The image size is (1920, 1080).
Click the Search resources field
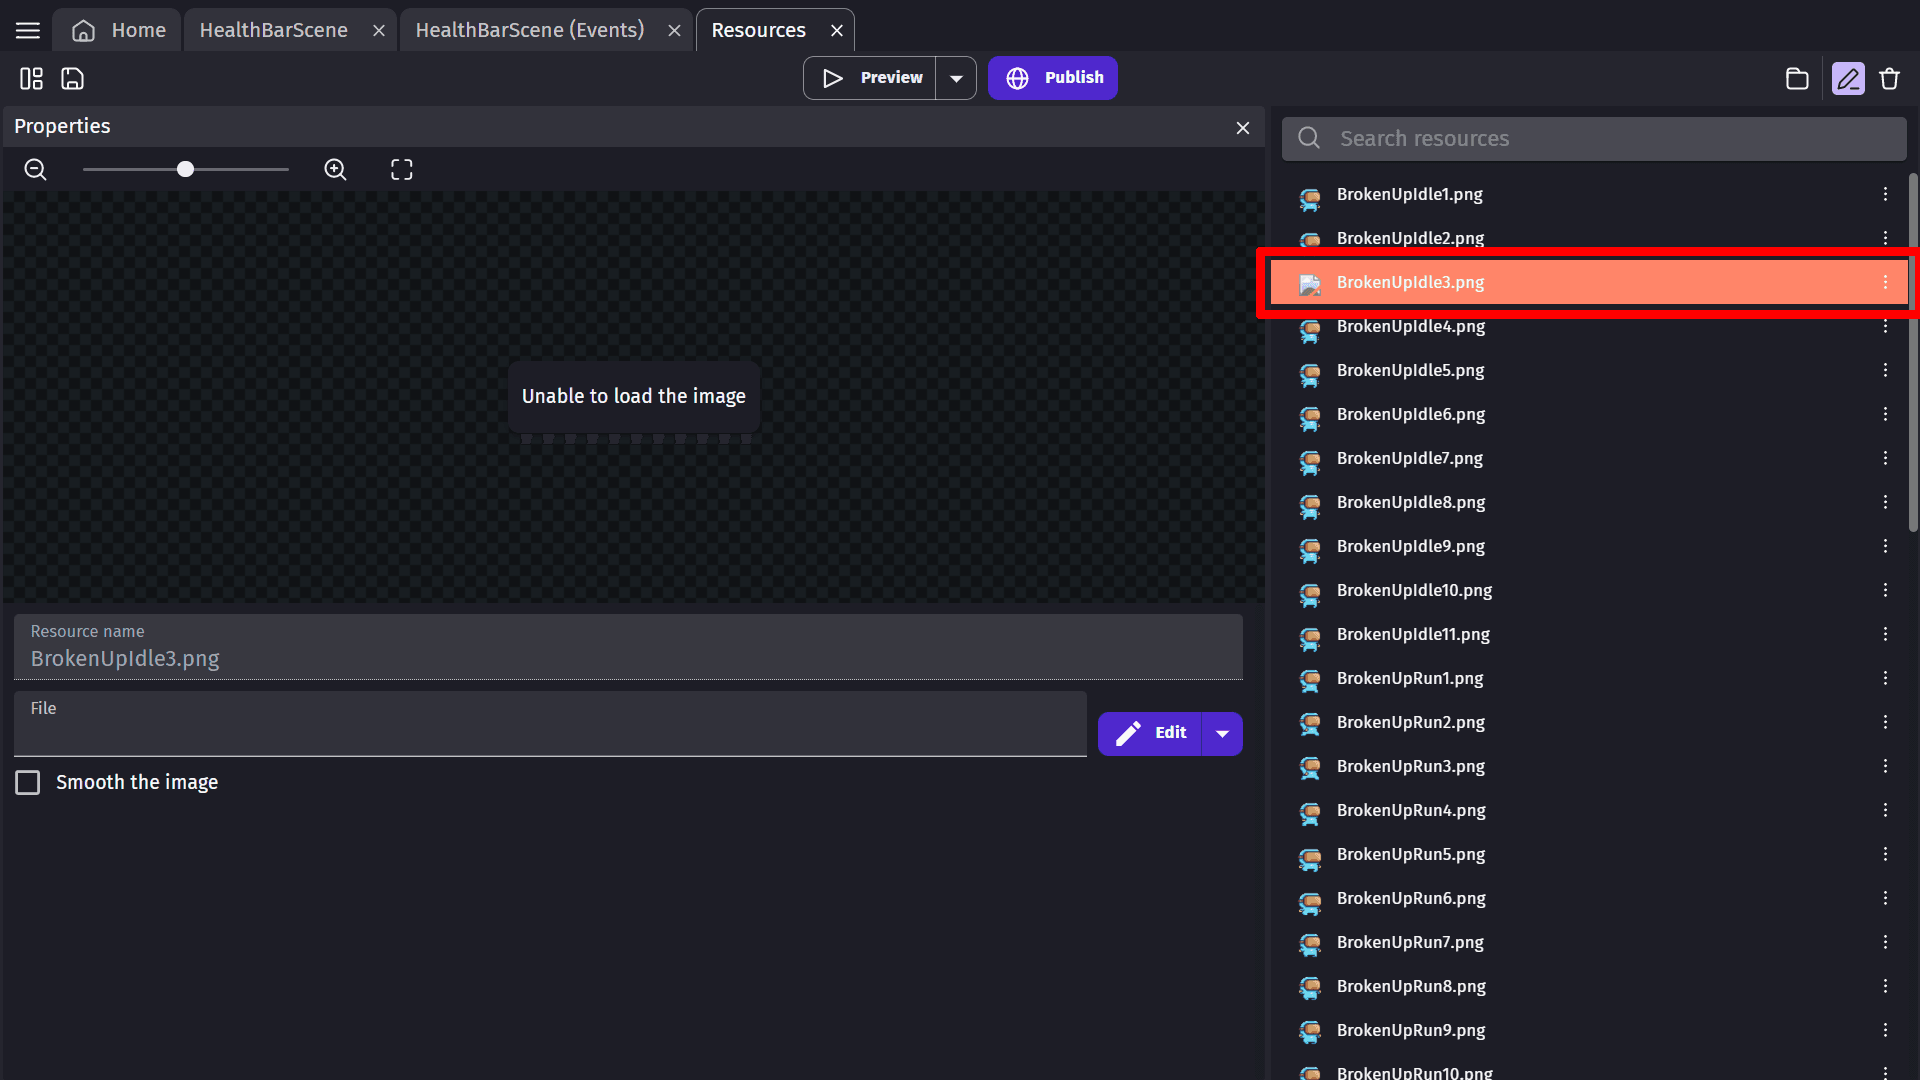pyautogui.click(x=1610, y=138)
